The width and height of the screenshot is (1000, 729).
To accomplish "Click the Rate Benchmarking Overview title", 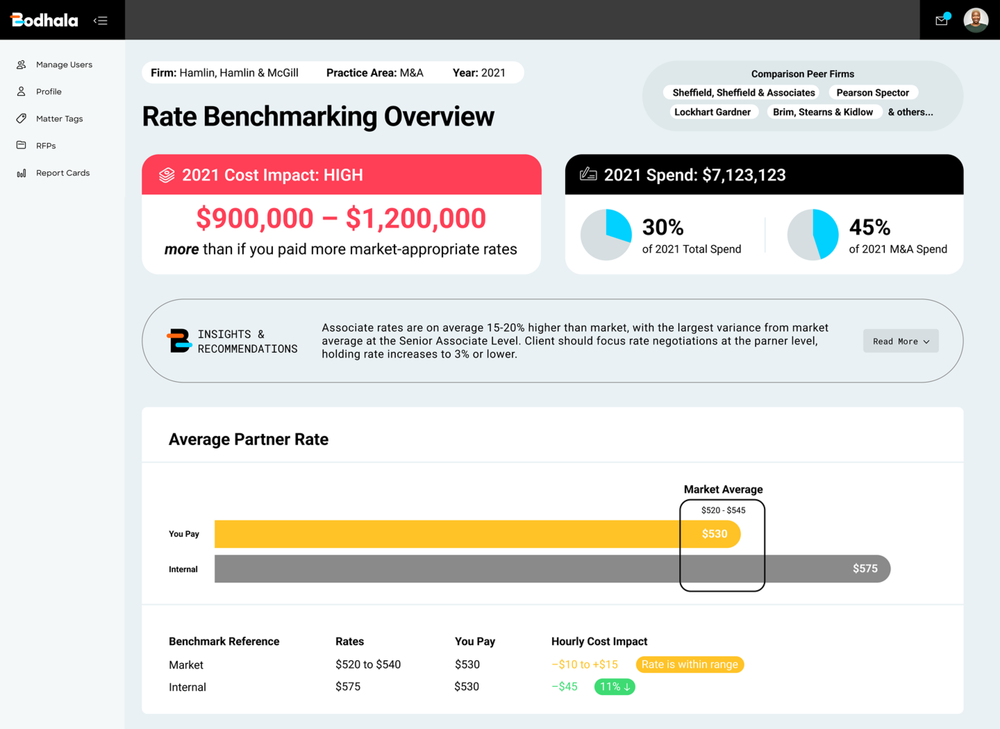I will [318, 117].
